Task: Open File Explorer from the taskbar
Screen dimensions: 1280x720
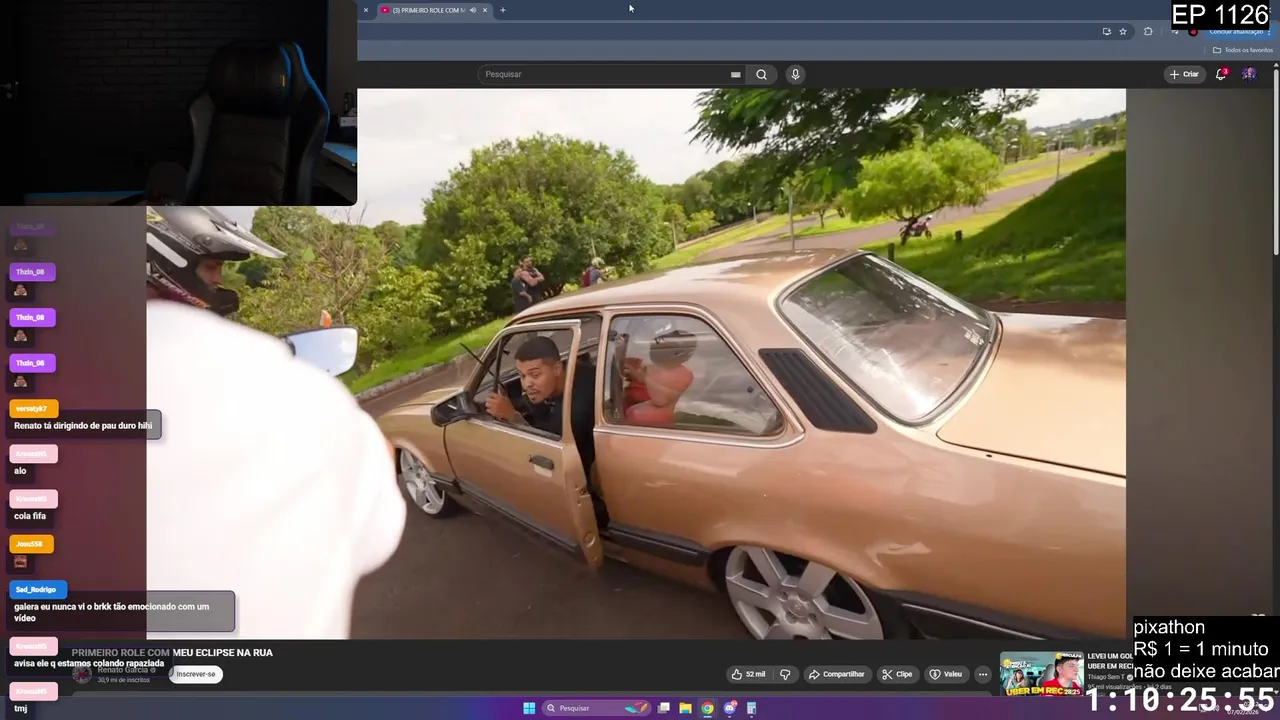Action: 686,708
